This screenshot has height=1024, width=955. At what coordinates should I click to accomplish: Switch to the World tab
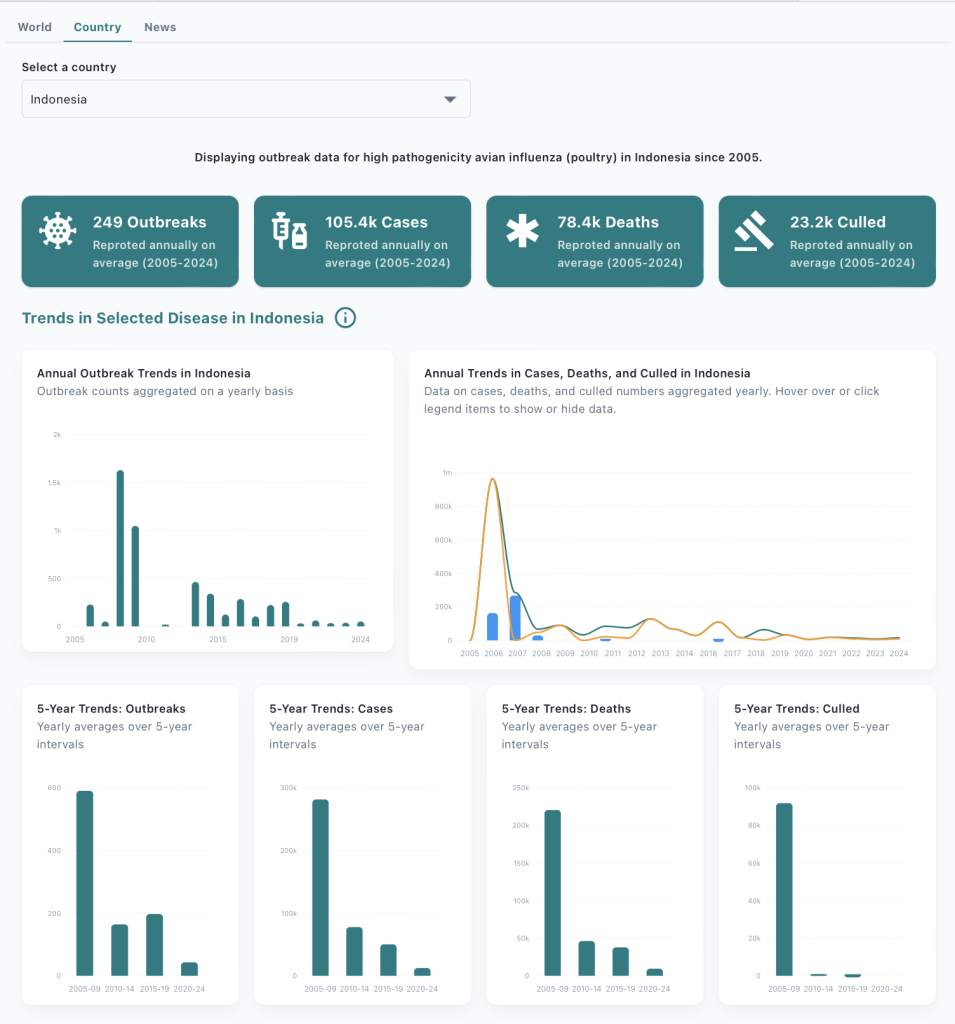click(35, 27)
